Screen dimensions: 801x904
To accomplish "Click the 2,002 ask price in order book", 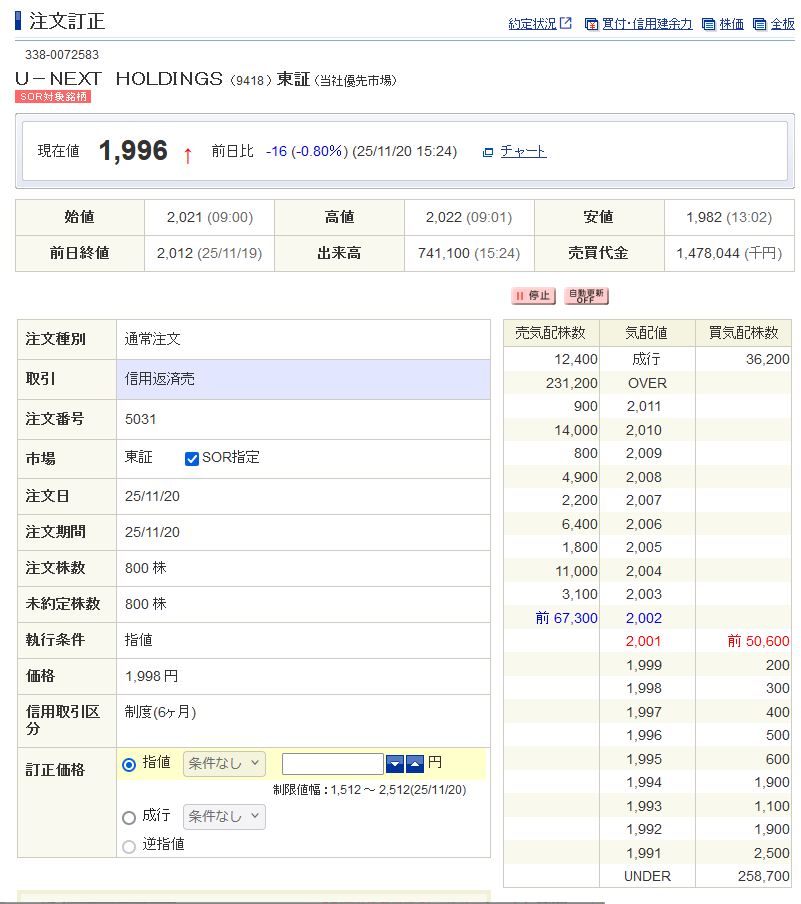I will [x=645, y=618].
